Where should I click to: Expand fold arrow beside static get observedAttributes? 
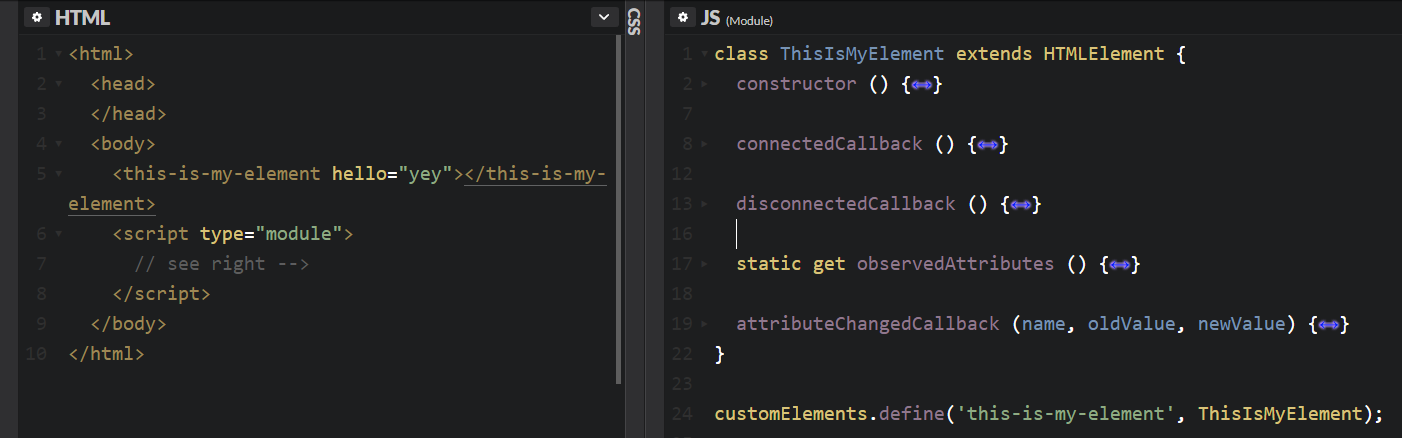coord(705,264)
